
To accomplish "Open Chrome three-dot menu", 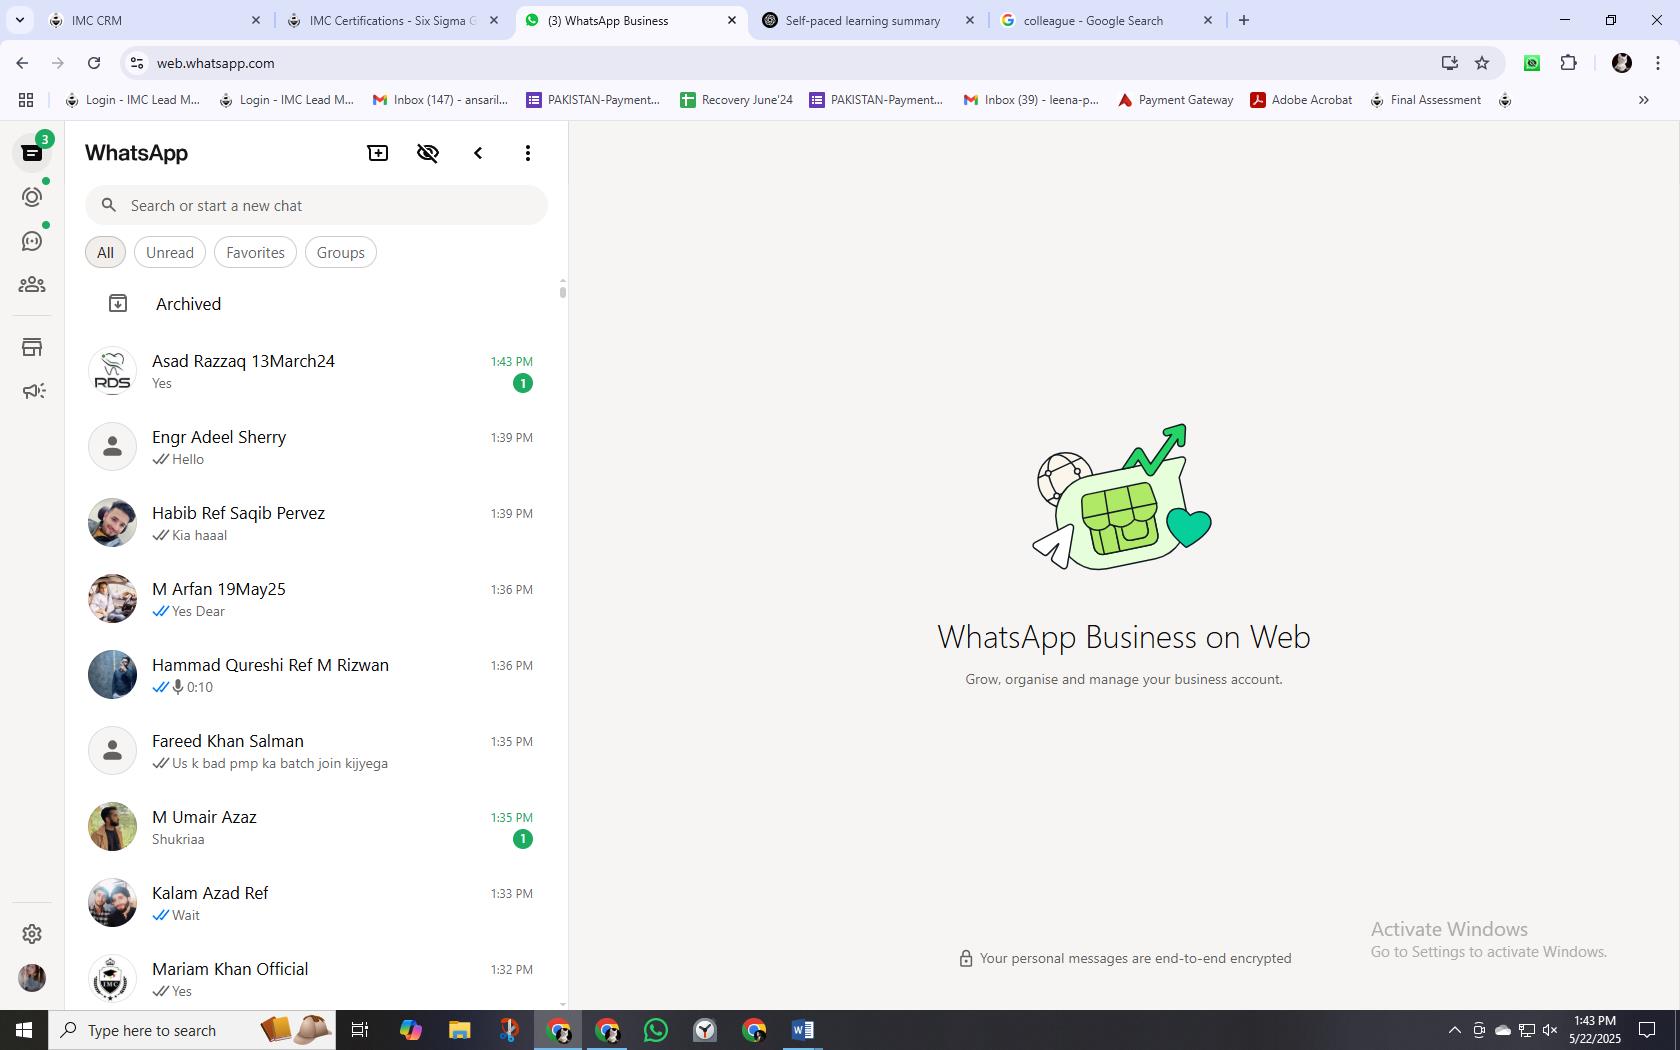I will tap(1658, 63).
